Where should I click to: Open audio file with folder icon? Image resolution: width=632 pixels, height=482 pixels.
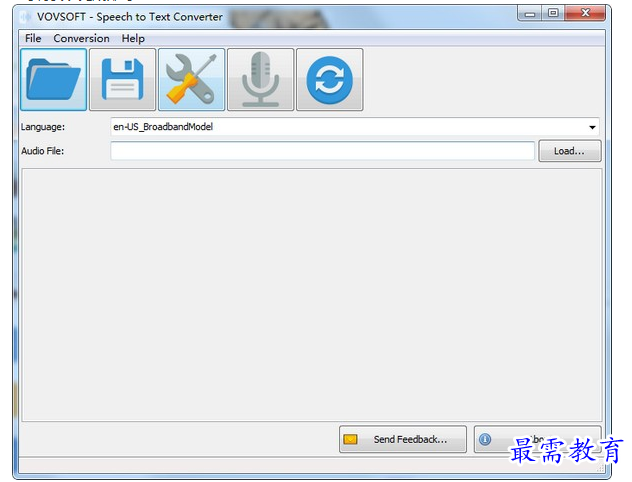pos(54,79)
